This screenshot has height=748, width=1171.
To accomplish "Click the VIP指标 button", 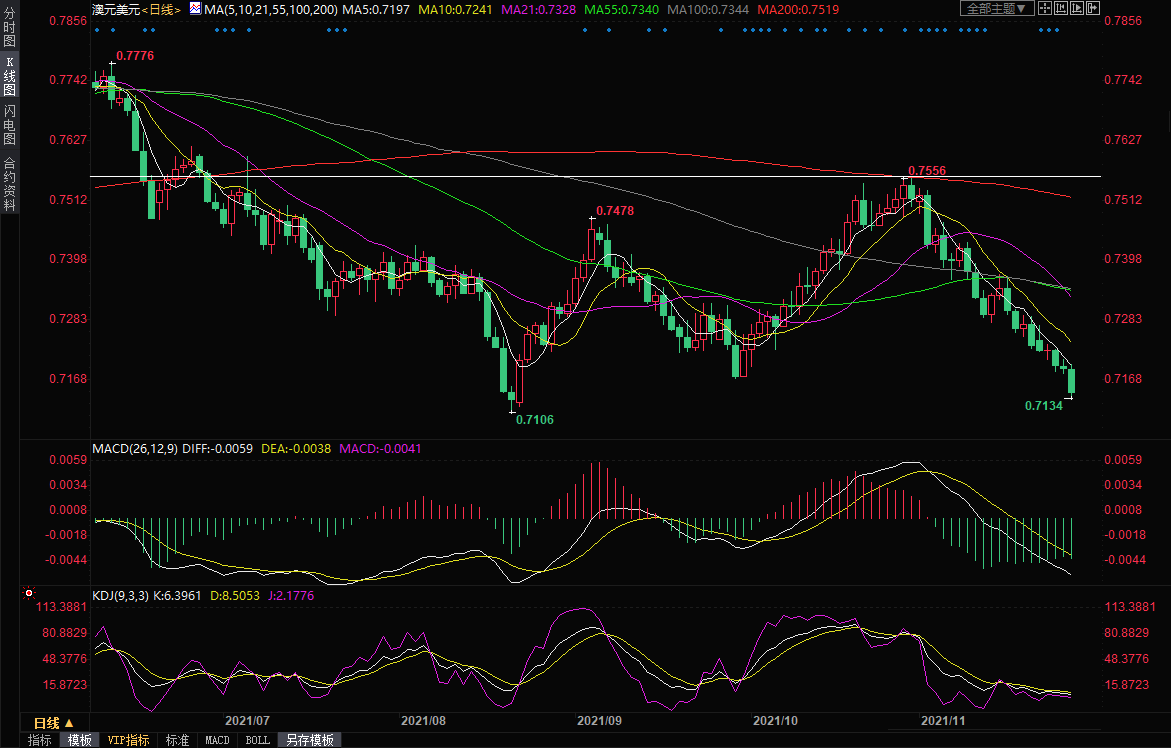I will (x=129, y=740).
